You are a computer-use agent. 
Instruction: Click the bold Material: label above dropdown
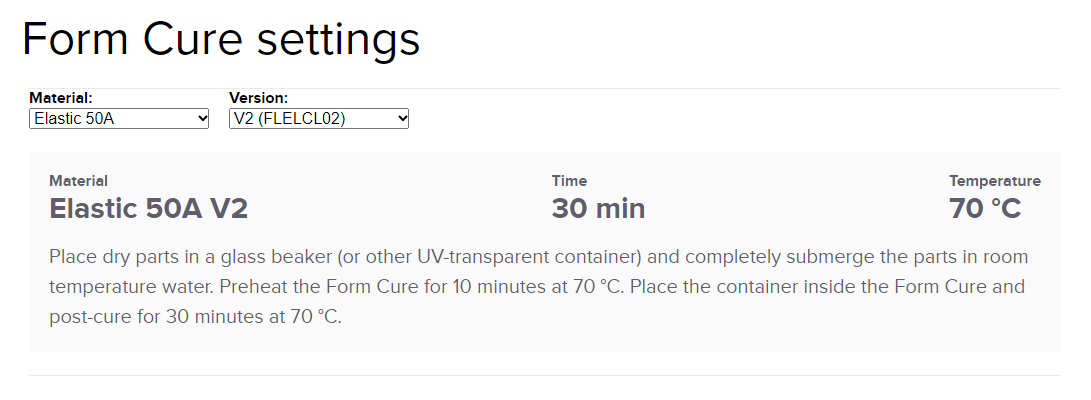click(61, 98)
